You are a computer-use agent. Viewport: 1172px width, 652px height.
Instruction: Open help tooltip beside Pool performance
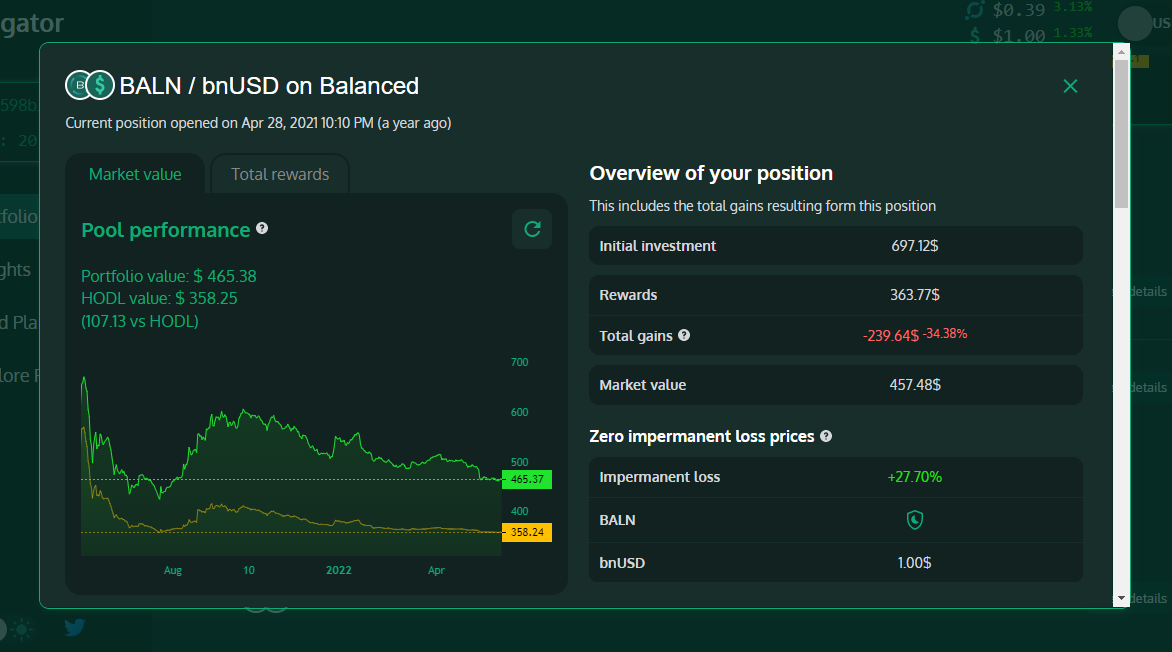pos(262,229)
